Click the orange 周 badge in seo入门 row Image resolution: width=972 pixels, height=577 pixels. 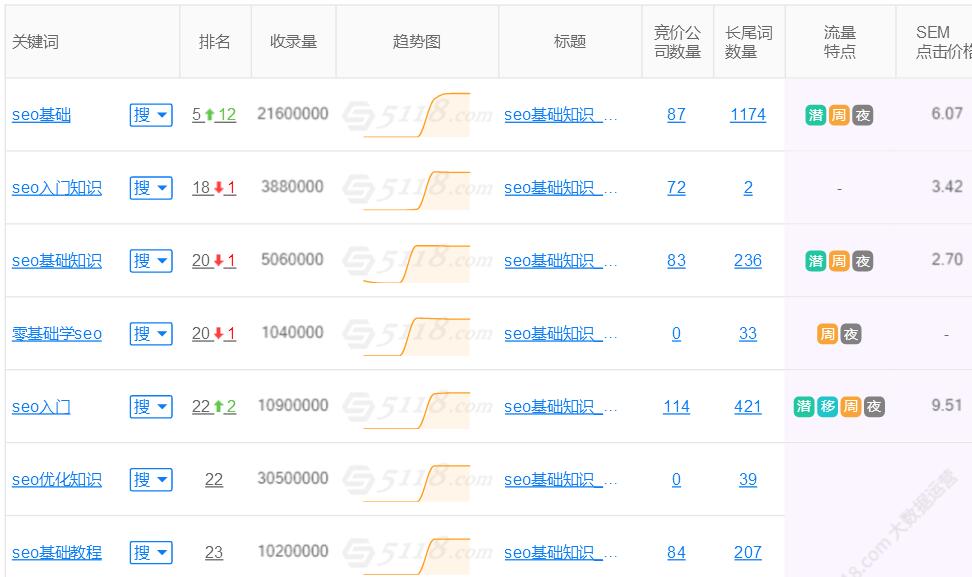click(850, 407)
